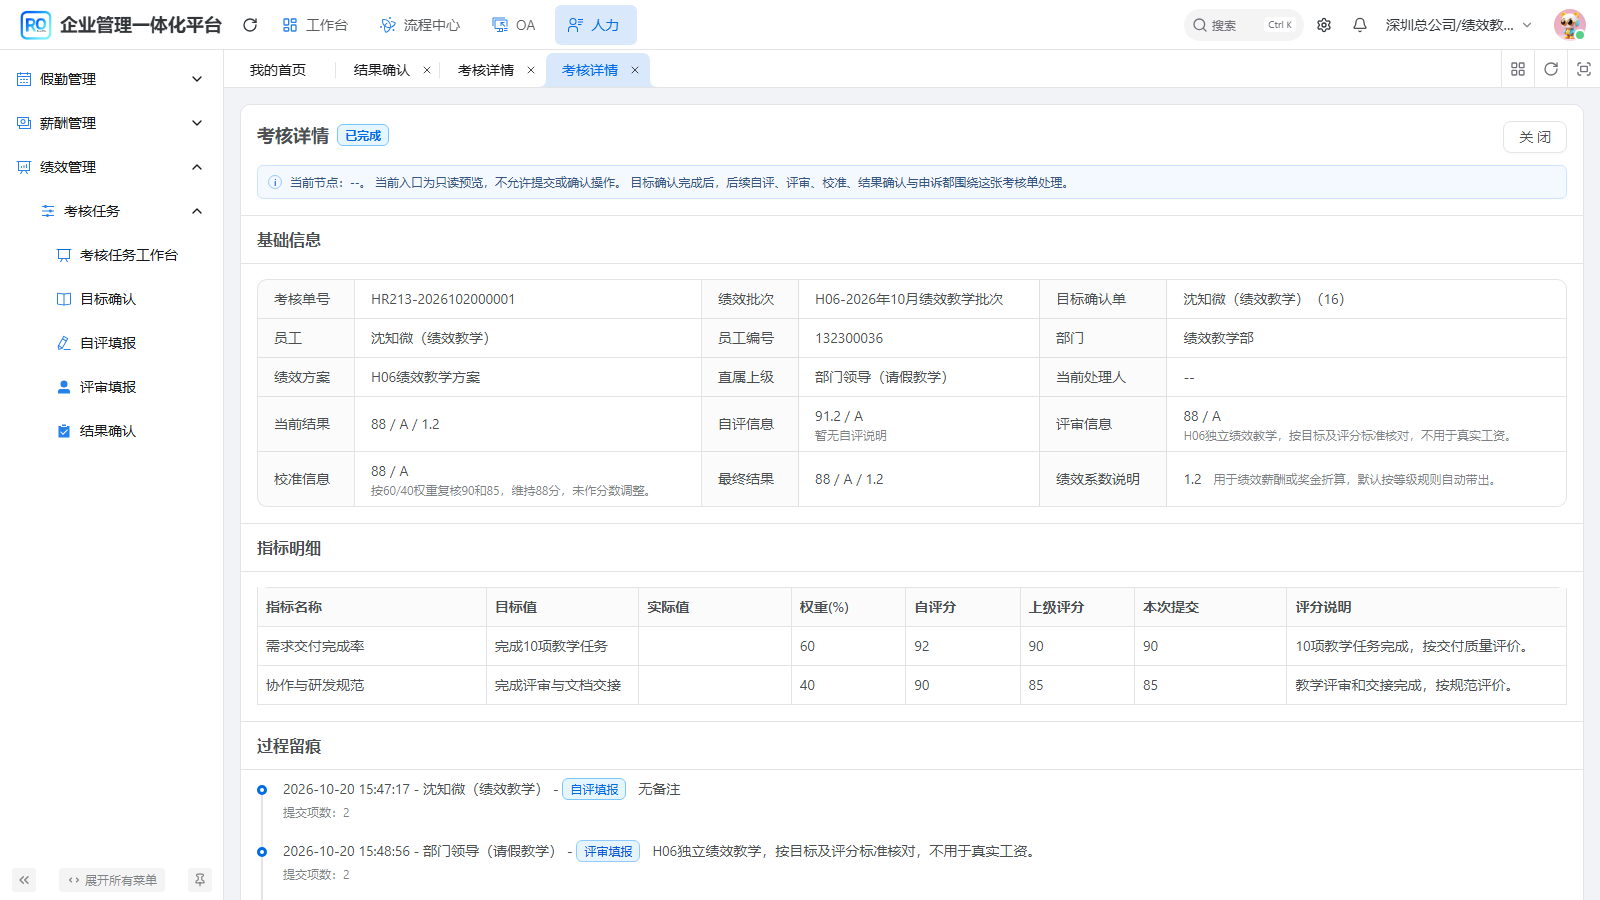Click the user avatar
The width and height of the screenshot is (1600, 900).
[x=1569, y=25]
